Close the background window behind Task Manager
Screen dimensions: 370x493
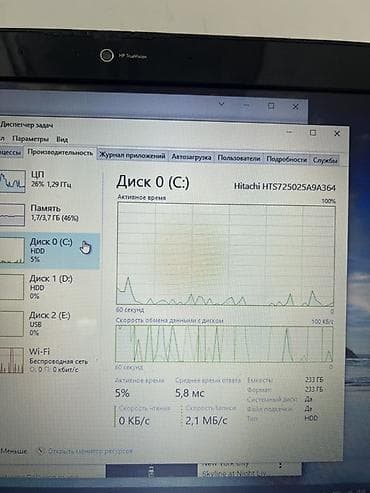(295, 107)
